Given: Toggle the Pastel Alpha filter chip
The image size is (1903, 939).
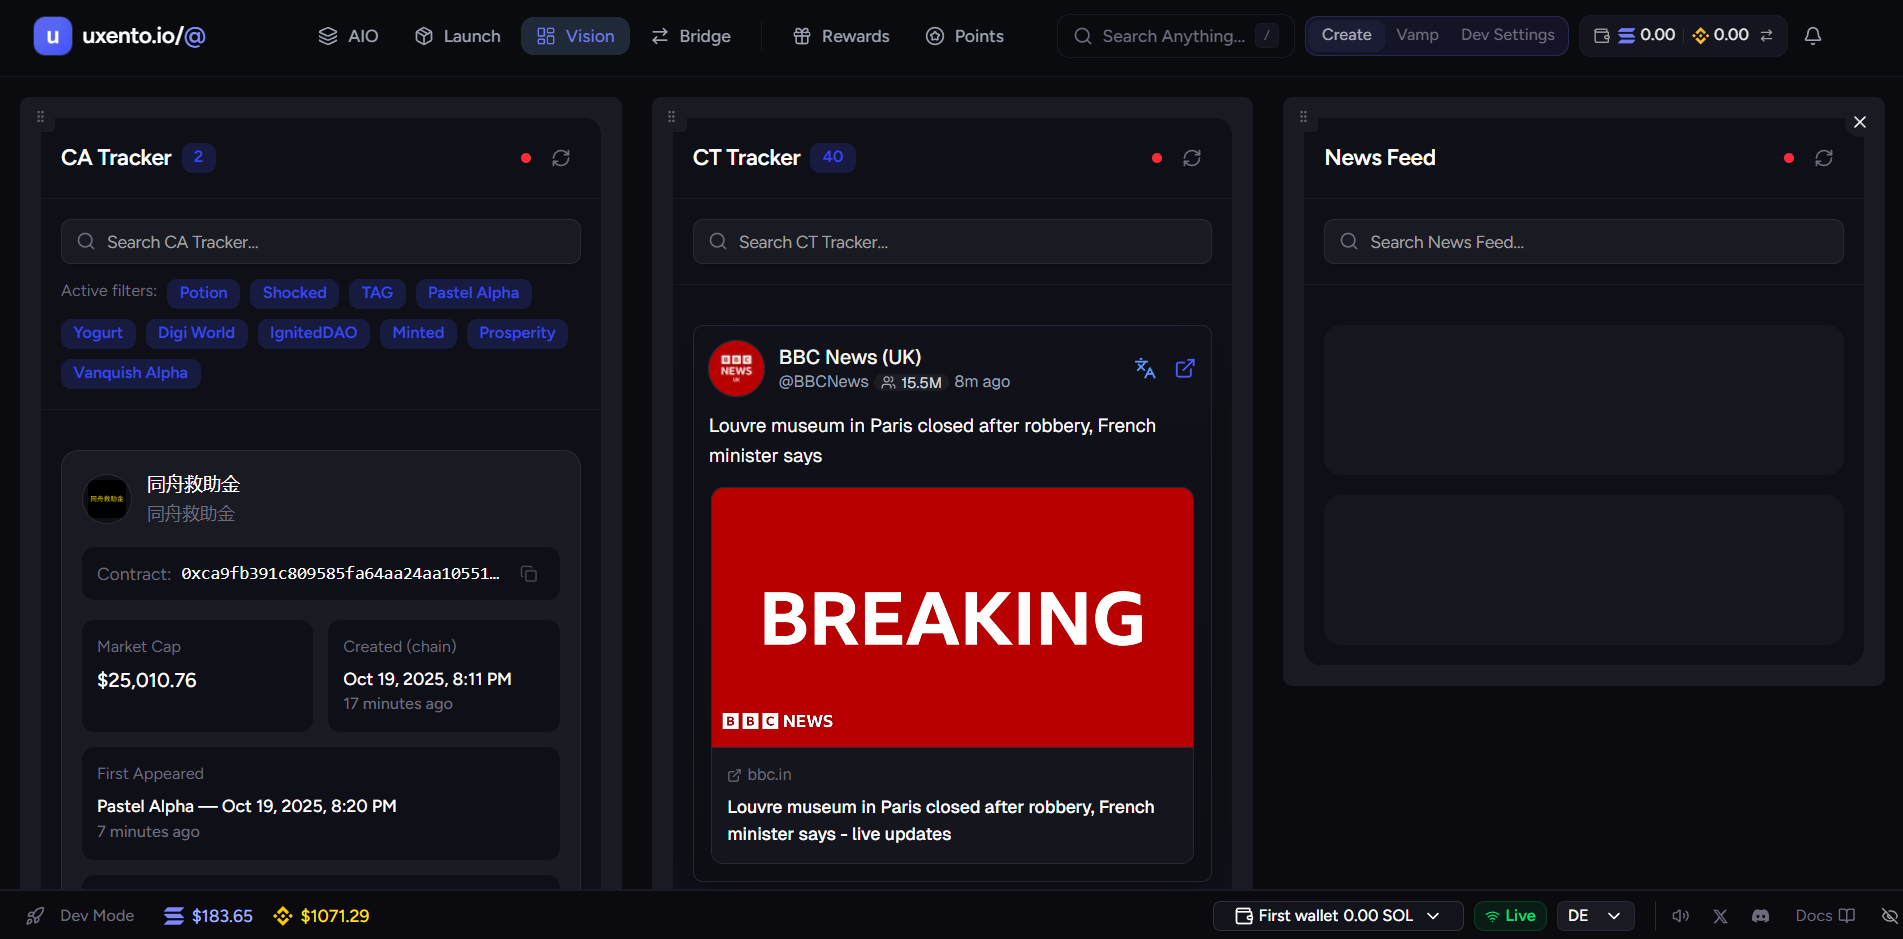Looking at the screenshot, I should click(x=473, y=293).
